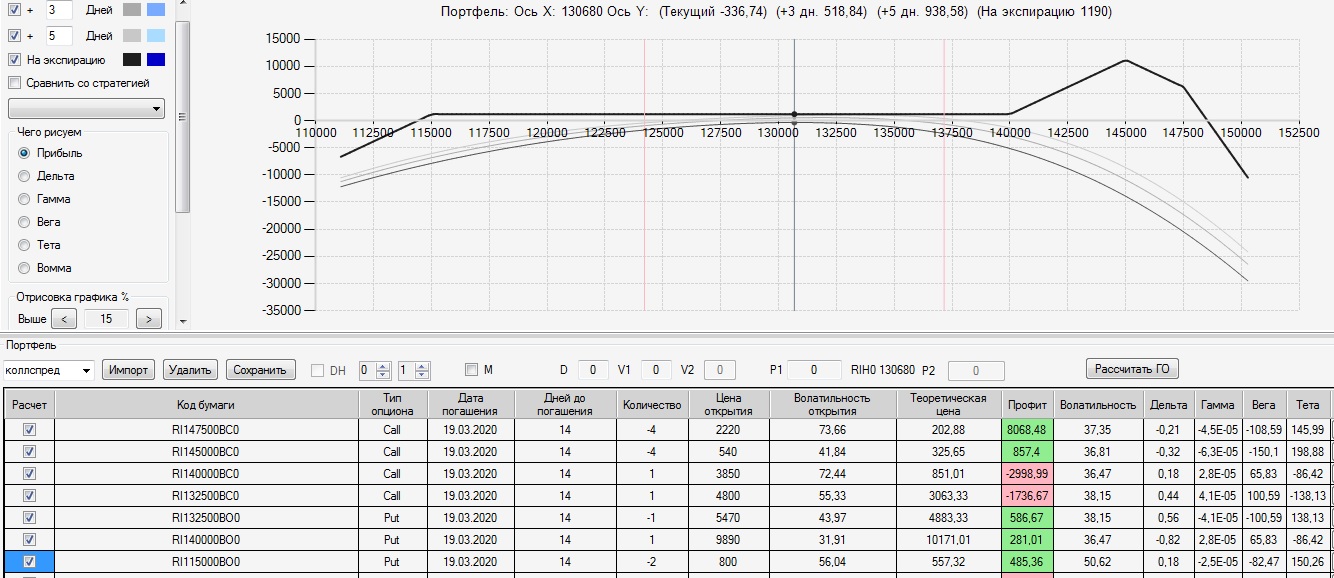Pick the grey swatch for +3 days
The image size is (1334, 578).
132,10
